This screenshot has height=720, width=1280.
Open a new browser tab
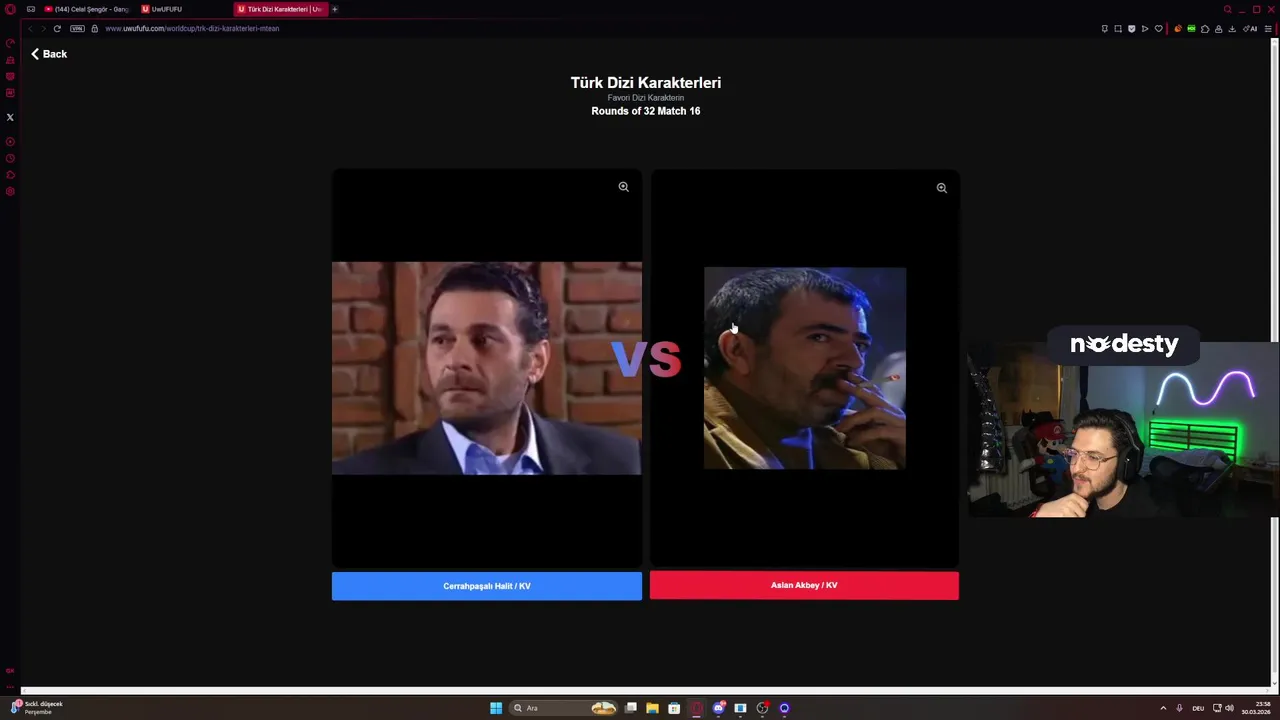pyautogui.click(x=335, y=9)
